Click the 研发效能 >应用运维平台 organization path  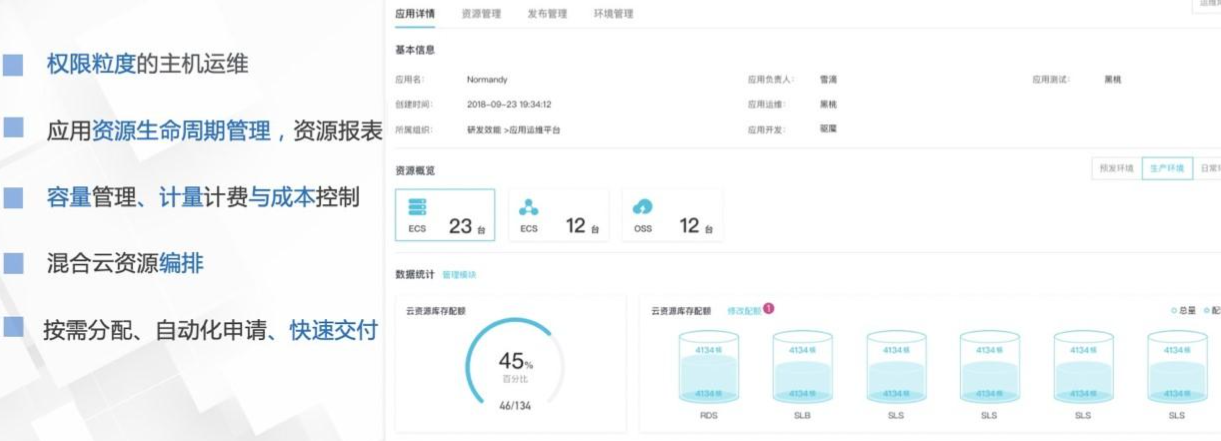[x=513, y=130]
